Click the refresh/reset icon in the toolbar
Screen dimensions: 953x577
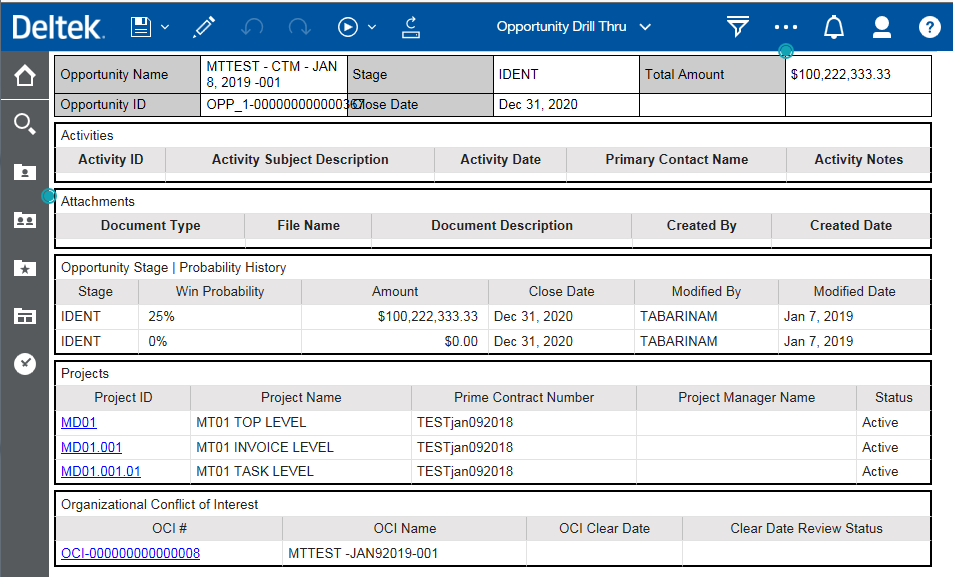[410, 27]
